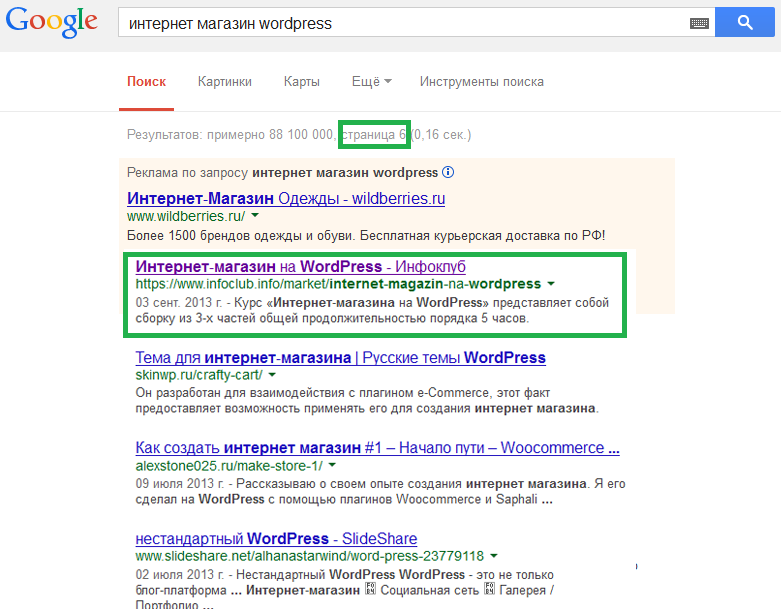Expand the arrow next to the slideshare.net URL
The height and width of the screenshot is (609, 781).
point(494,556)
